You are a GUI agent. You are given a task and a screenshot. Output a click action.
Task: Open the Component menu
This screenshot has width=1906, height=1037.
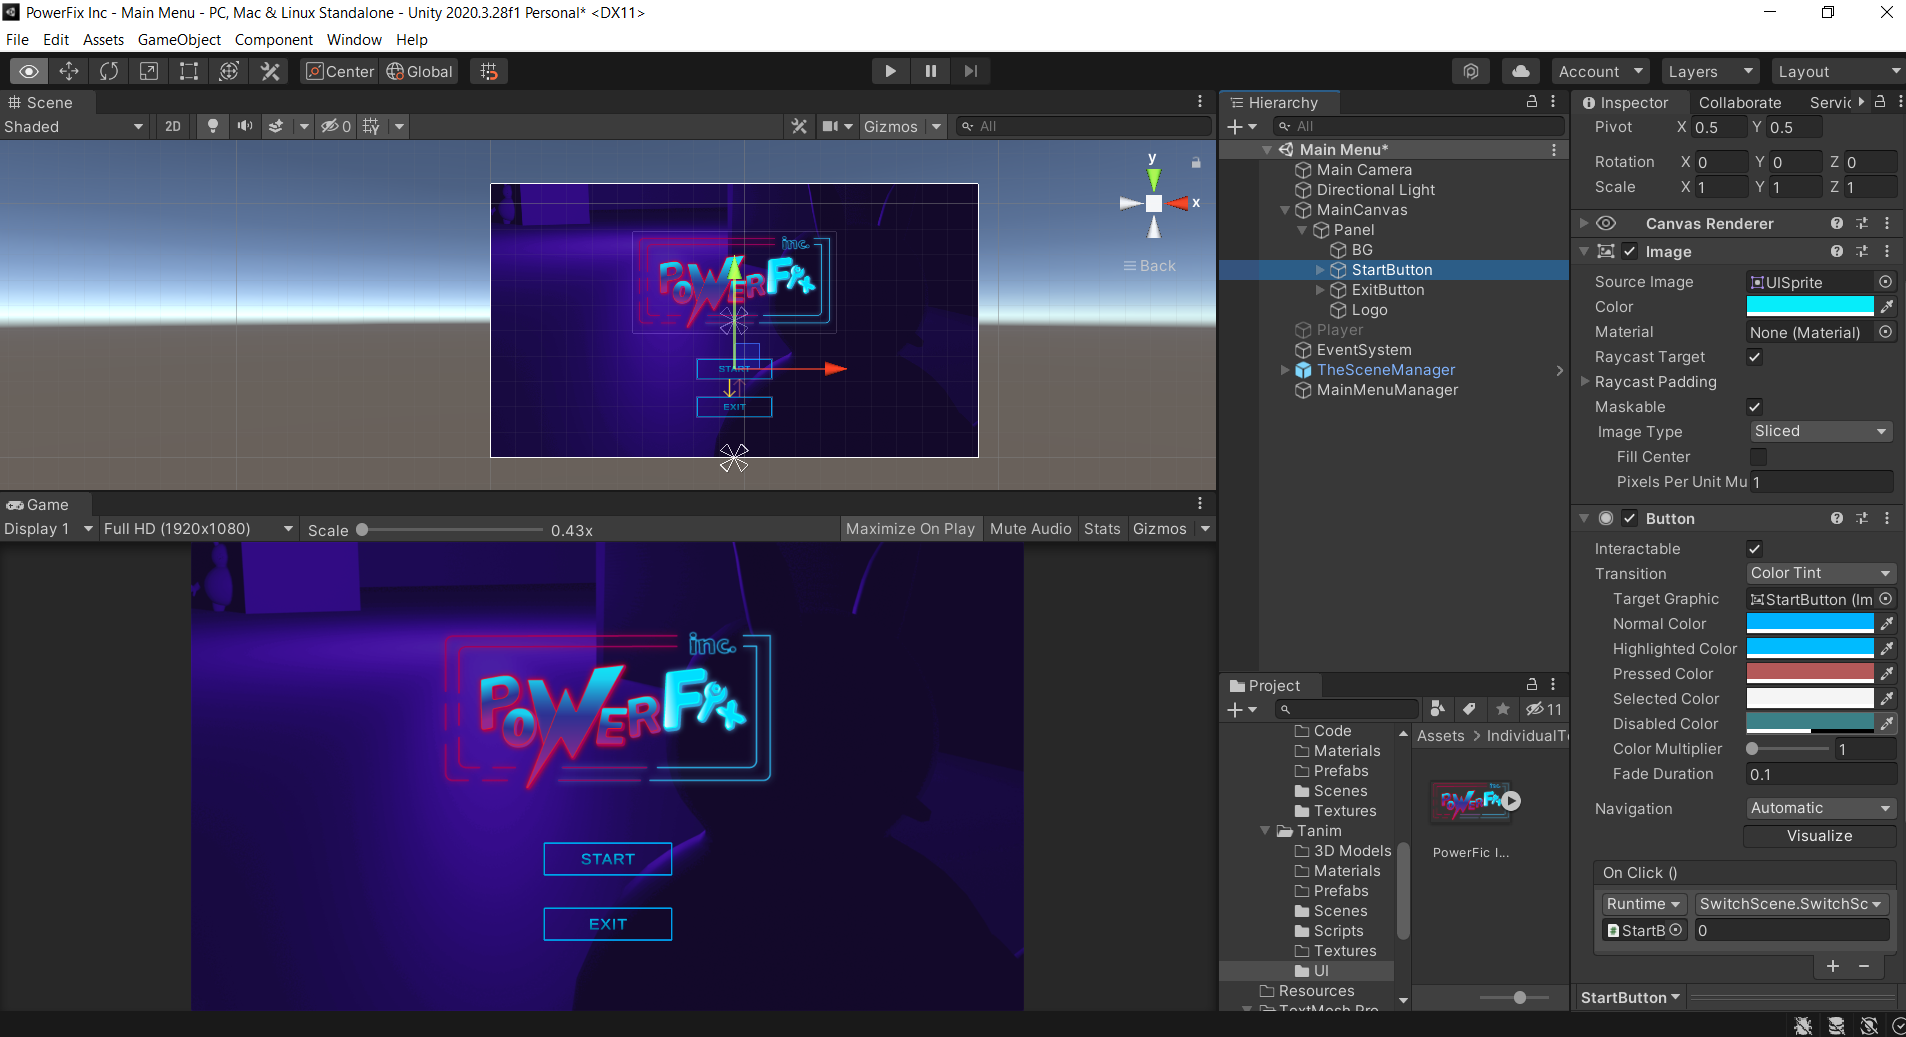tap(273, 40)
